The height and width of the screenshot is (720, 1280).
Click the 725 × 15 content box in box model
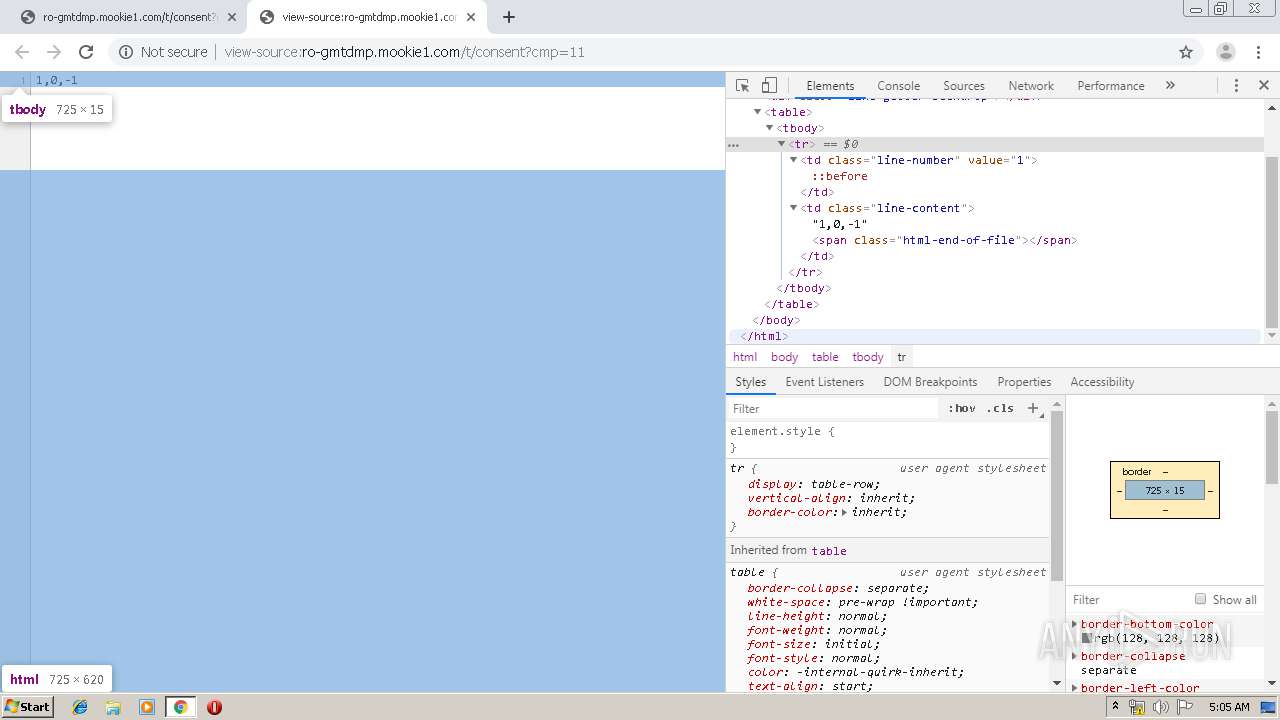pyautogui.click(x=1165, y=490)
